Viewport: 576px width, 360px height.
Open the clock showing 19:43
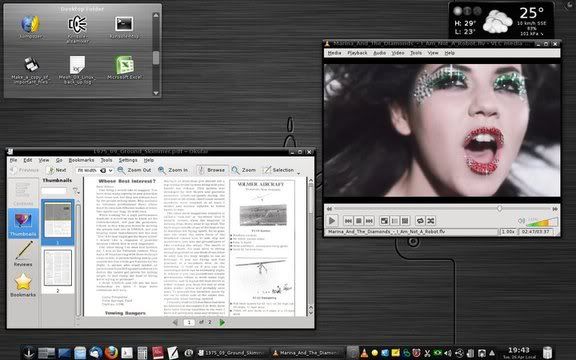(x=519, y=353)
